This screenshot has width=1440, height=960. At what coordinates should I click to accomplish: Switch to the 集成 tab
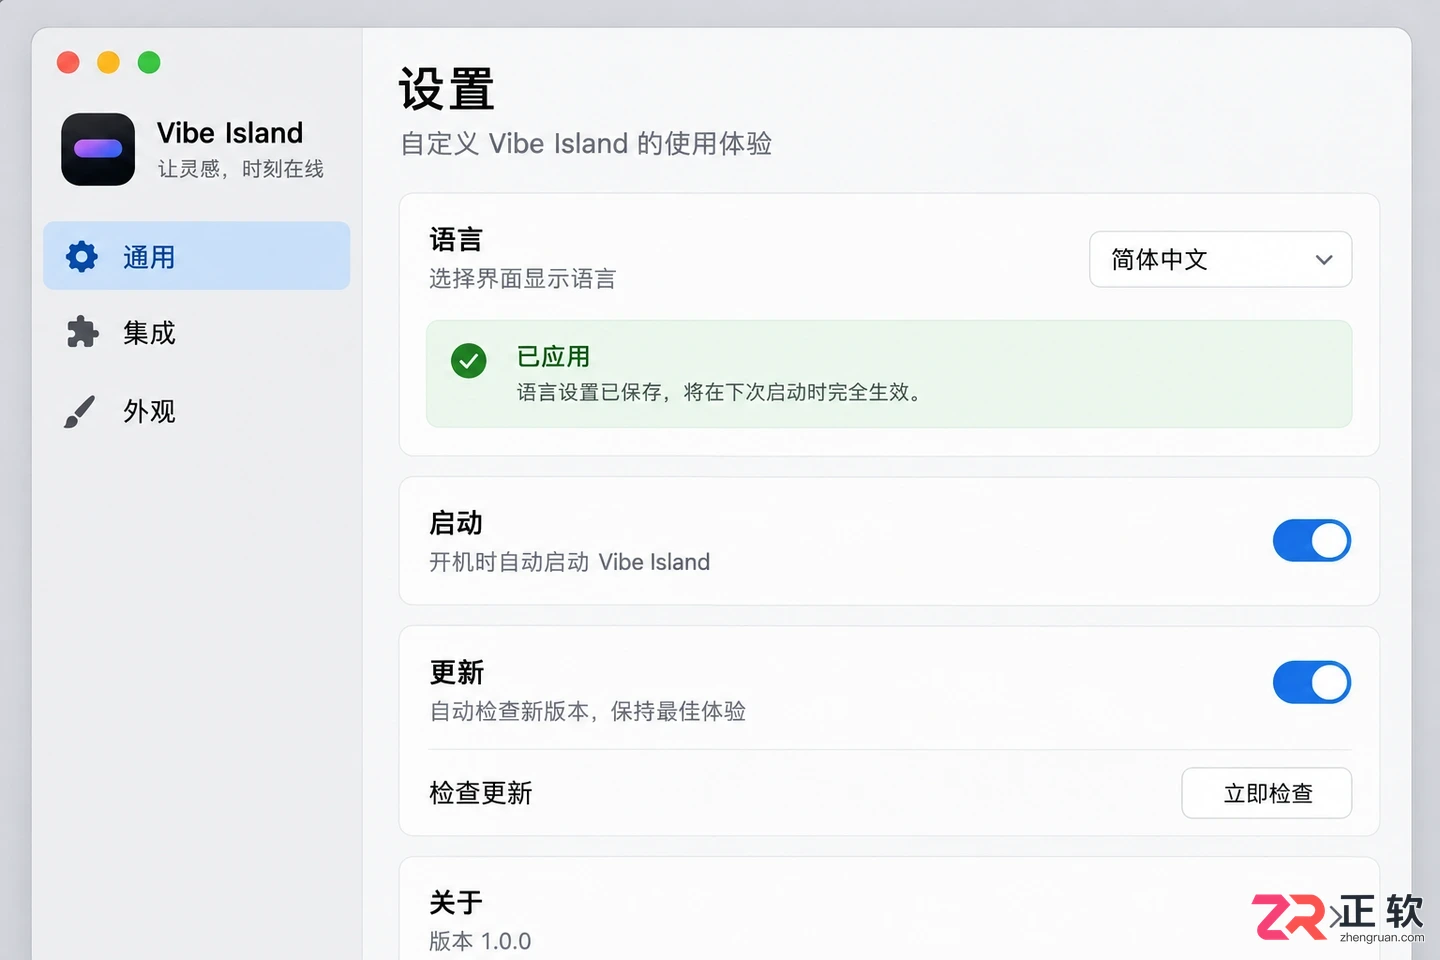pyautogui.click(x=197, y=332)
